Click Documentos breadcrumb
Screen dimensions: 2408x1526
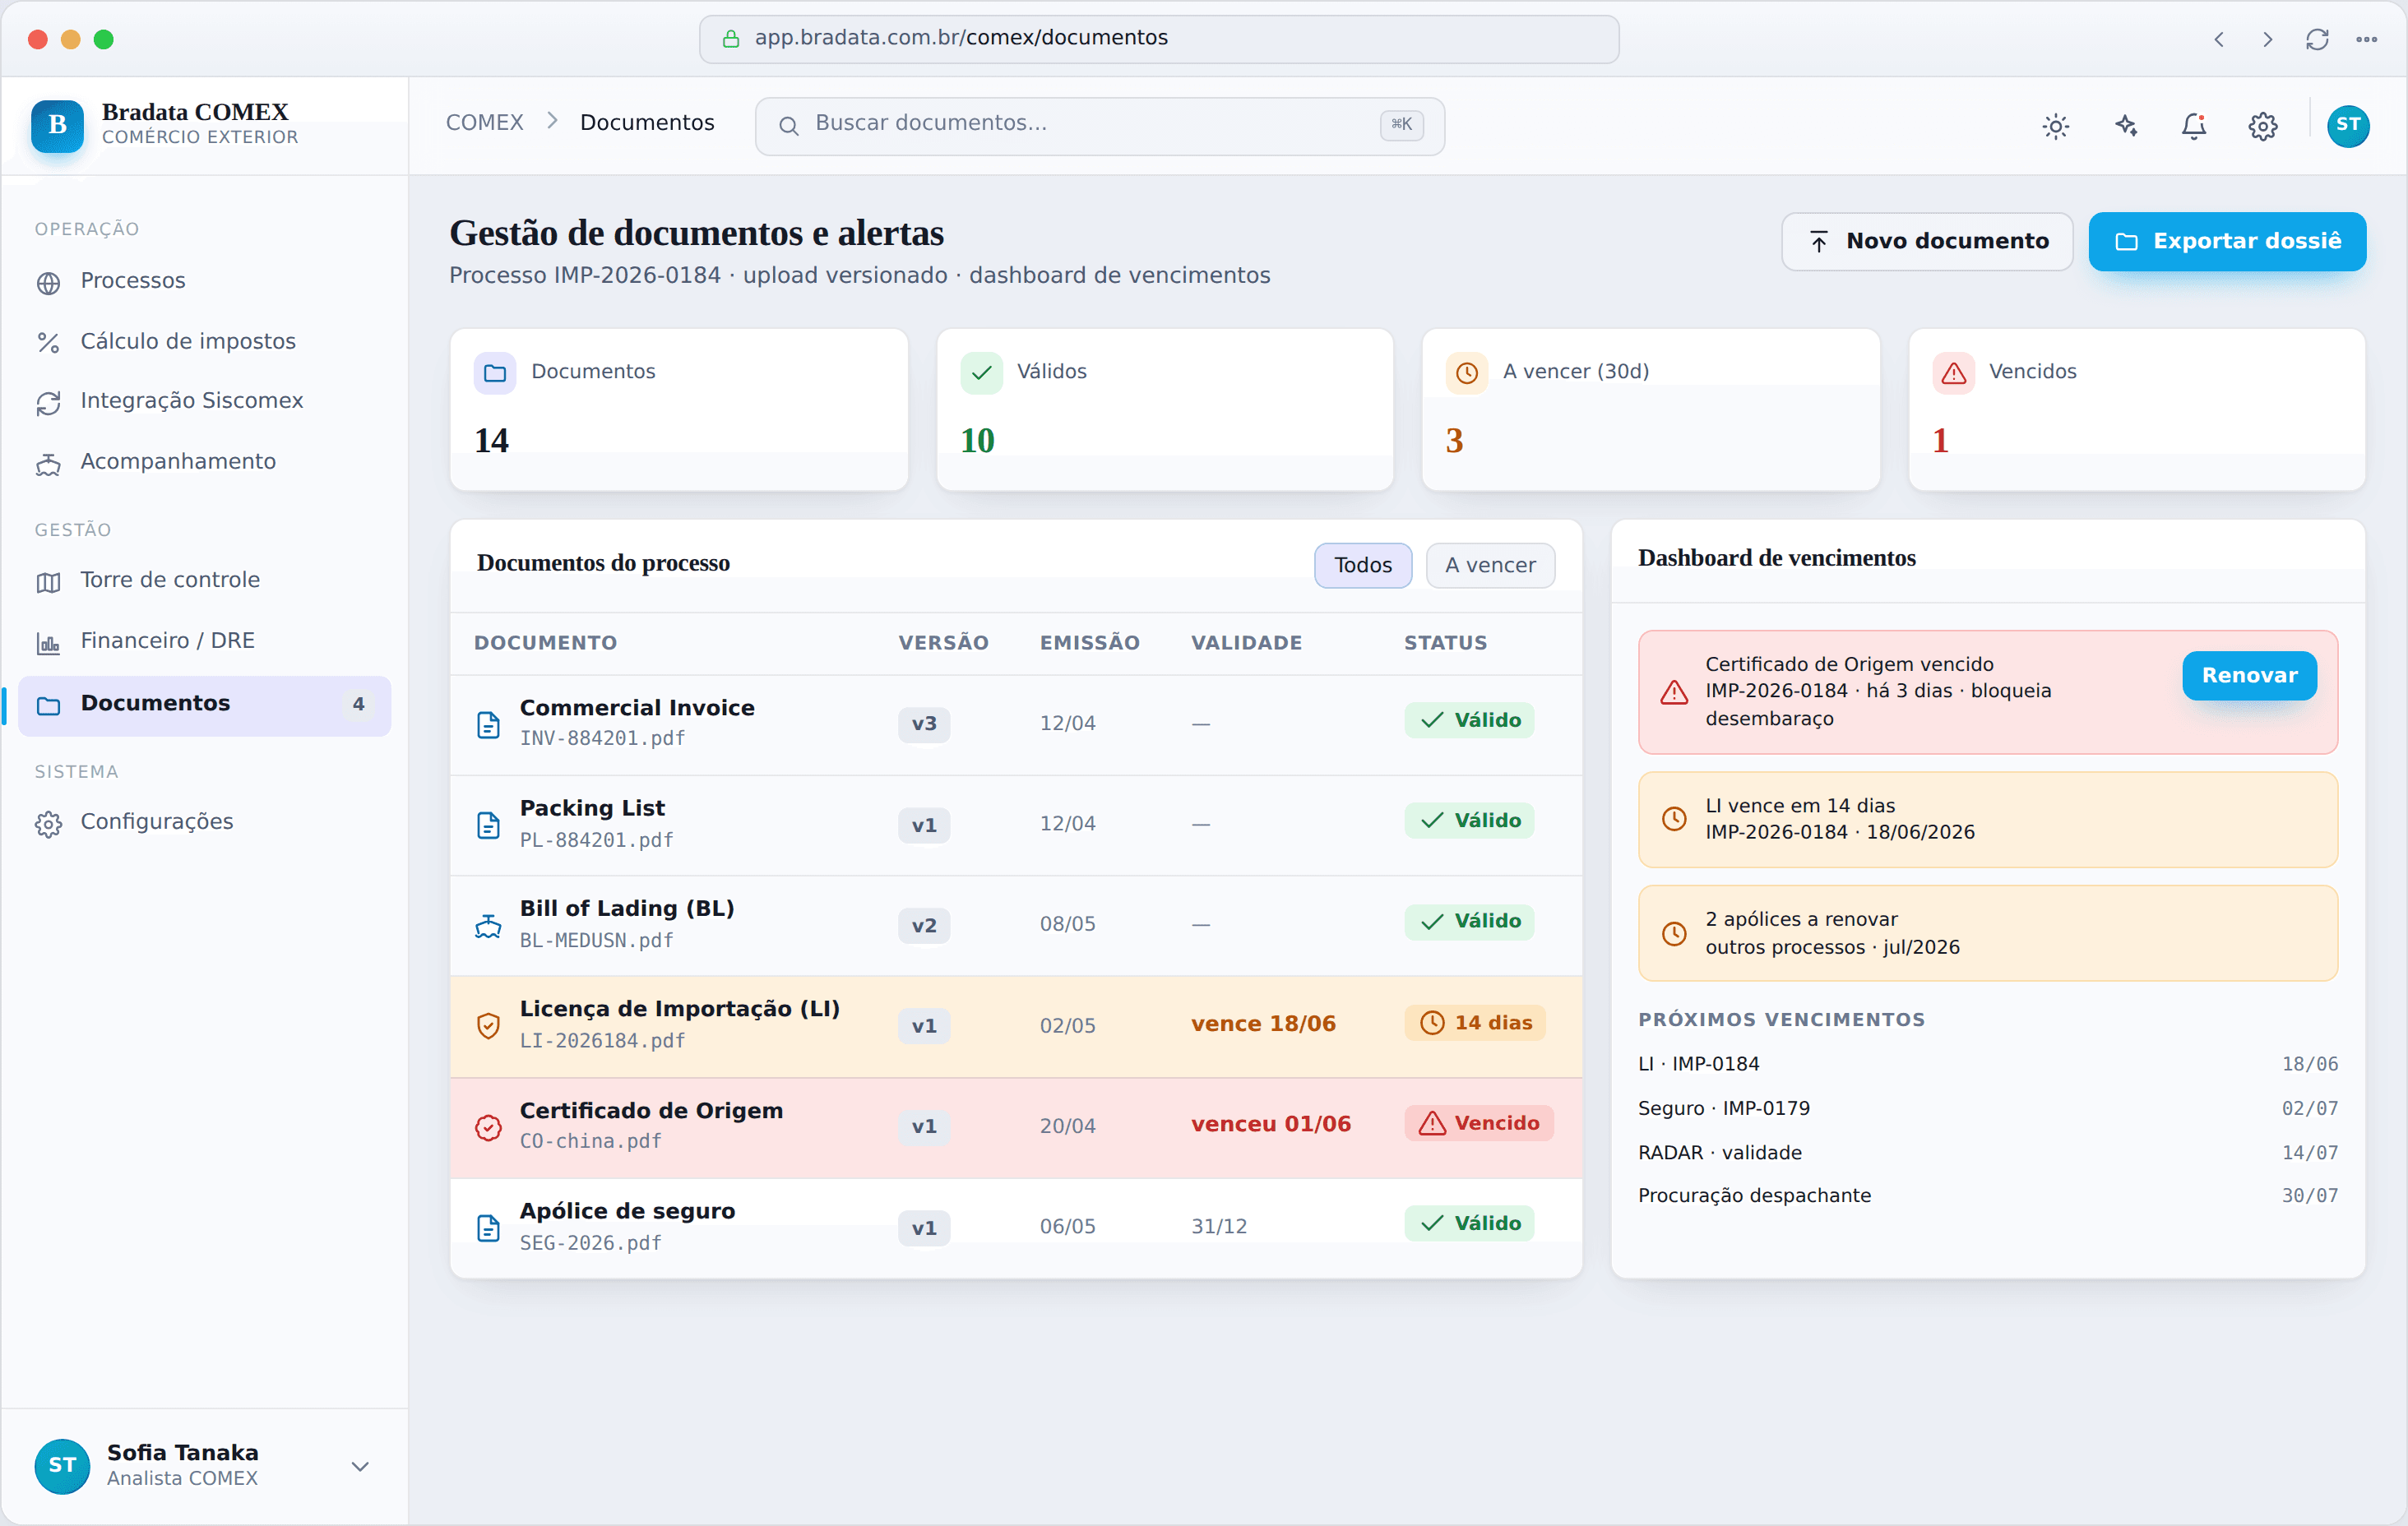[647, 123]
